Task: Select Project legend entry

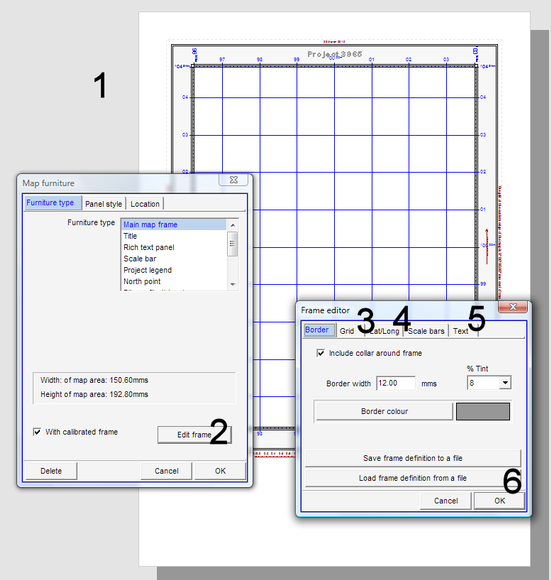Action: [174, 270]
